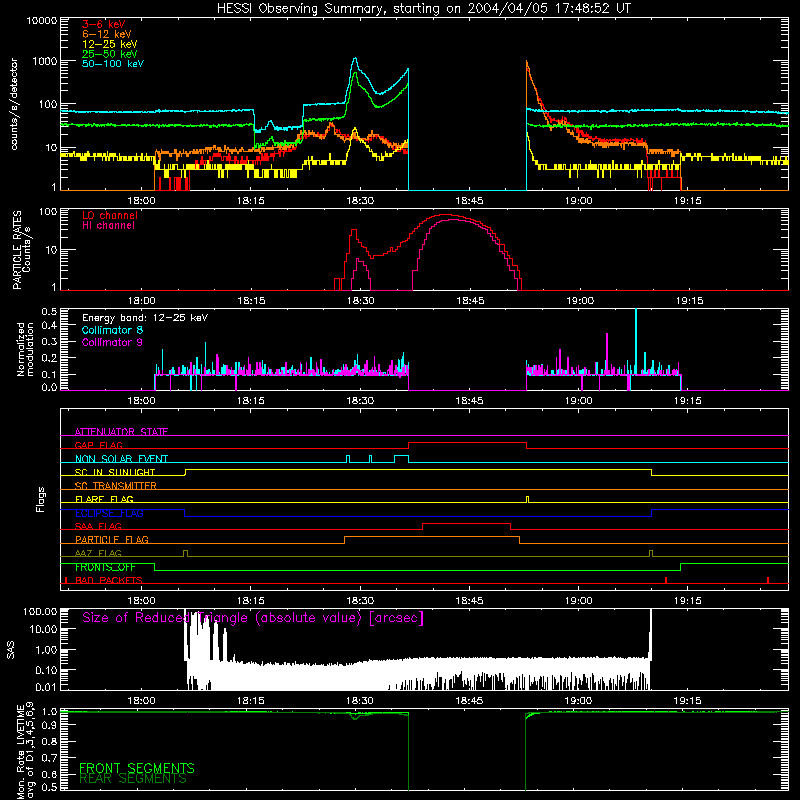Click 19:15 tick label under the SAS panel
This screenshot has width=800, height=800.
[688, 701]
